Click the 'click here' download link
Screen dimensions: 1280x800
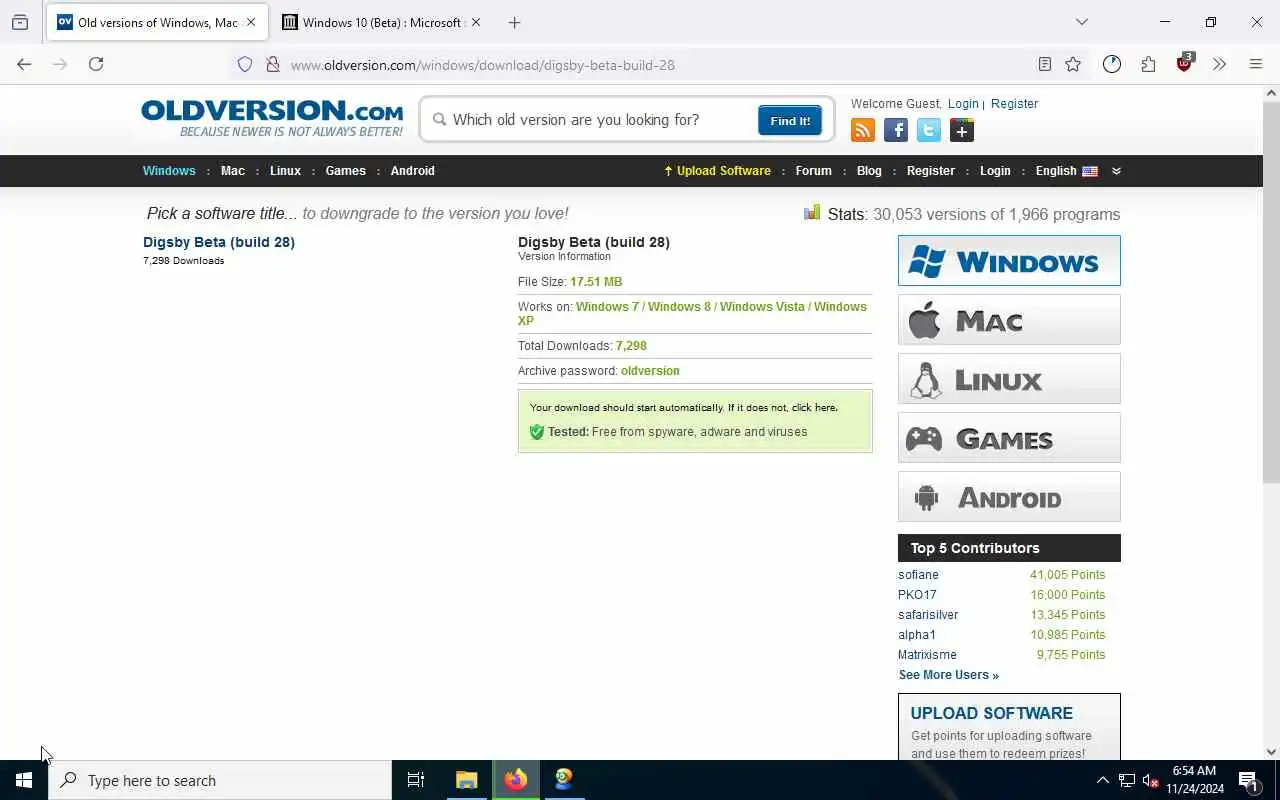(x=814, y=408)
